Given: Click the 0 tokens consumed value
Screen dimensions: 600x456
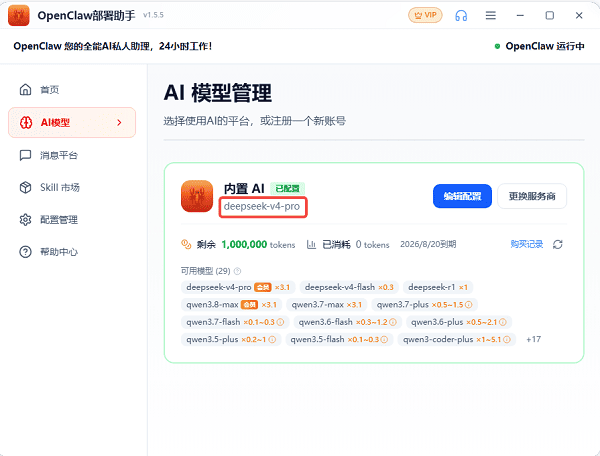Looking at the screenshot, I should [372, 244].
